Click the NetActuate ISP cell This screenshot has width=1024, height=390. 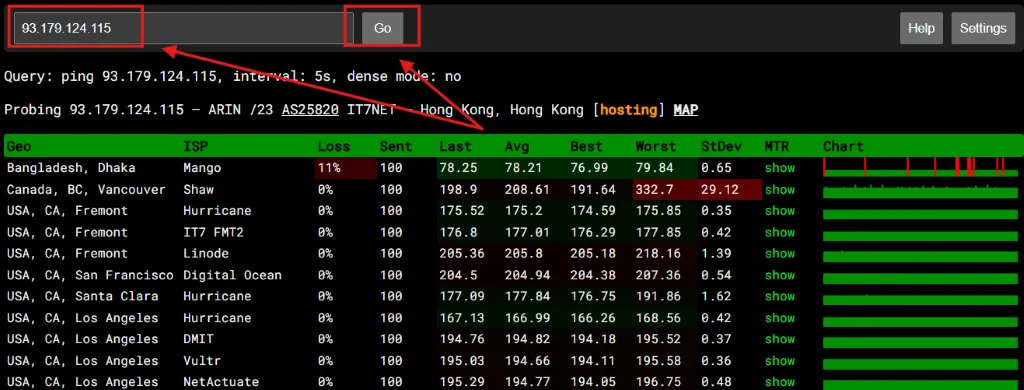pos(221,382)
